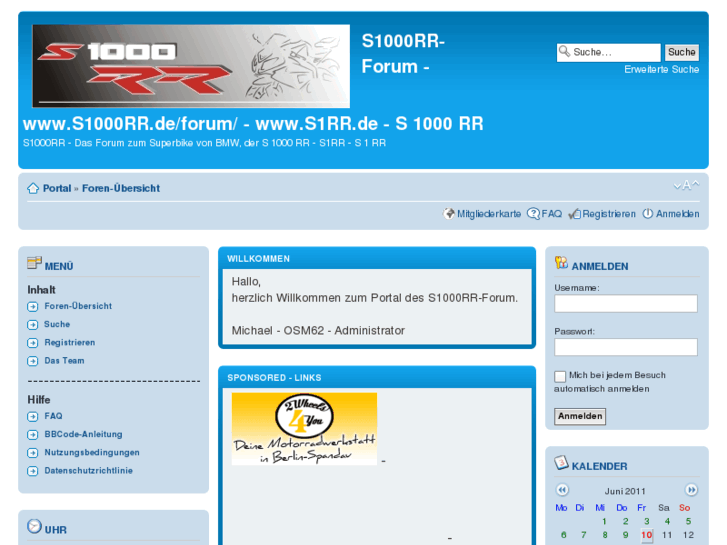Open BBCode-Anleitung from the Hilfe menu
This screenshot has width=727, height=545.
pyautogui.click(x=83, y=434)
